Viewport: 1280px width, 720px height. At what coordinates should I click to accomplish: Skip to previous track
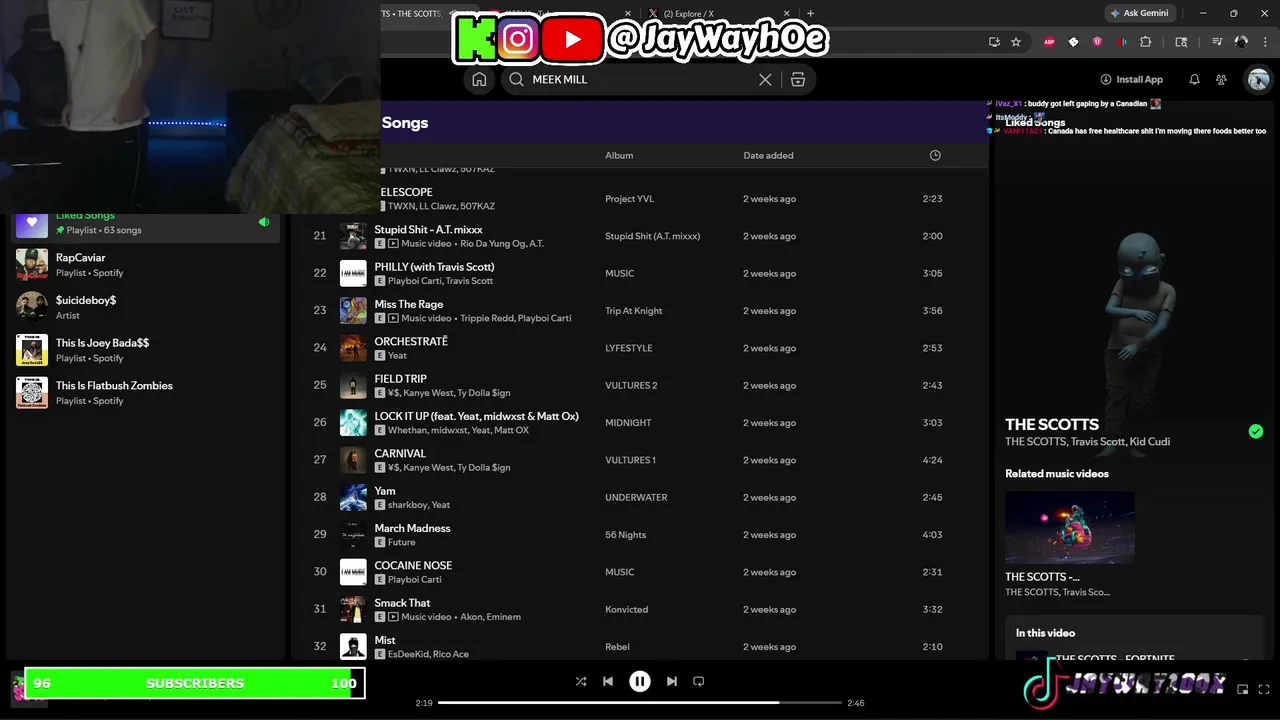coord(608,681)
